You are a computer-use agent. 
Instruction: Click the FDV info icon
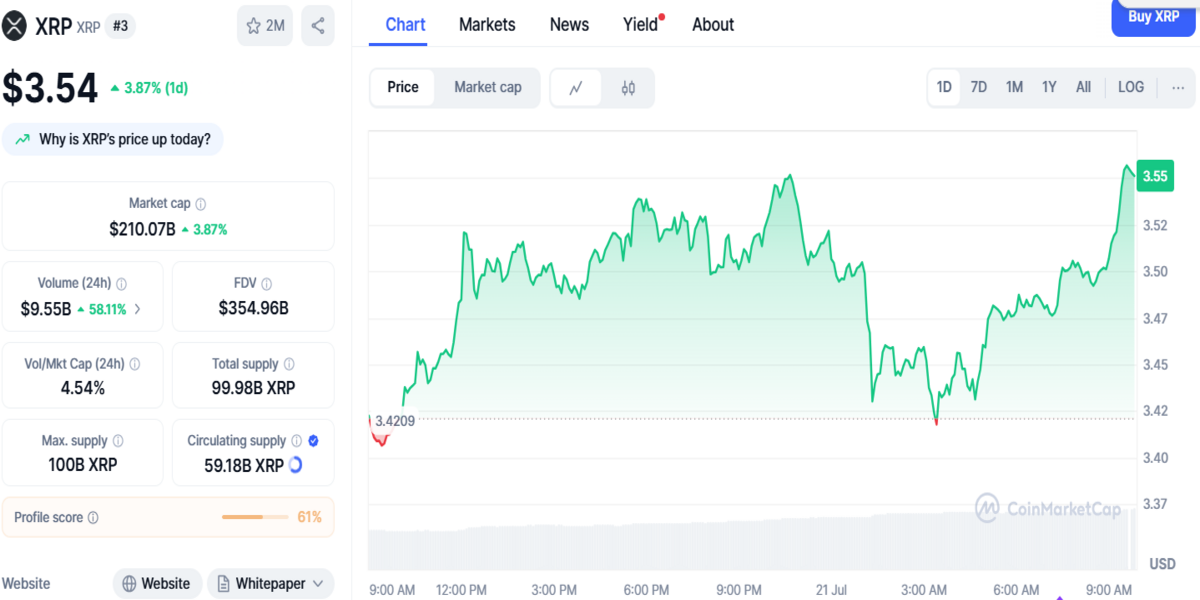267,284
